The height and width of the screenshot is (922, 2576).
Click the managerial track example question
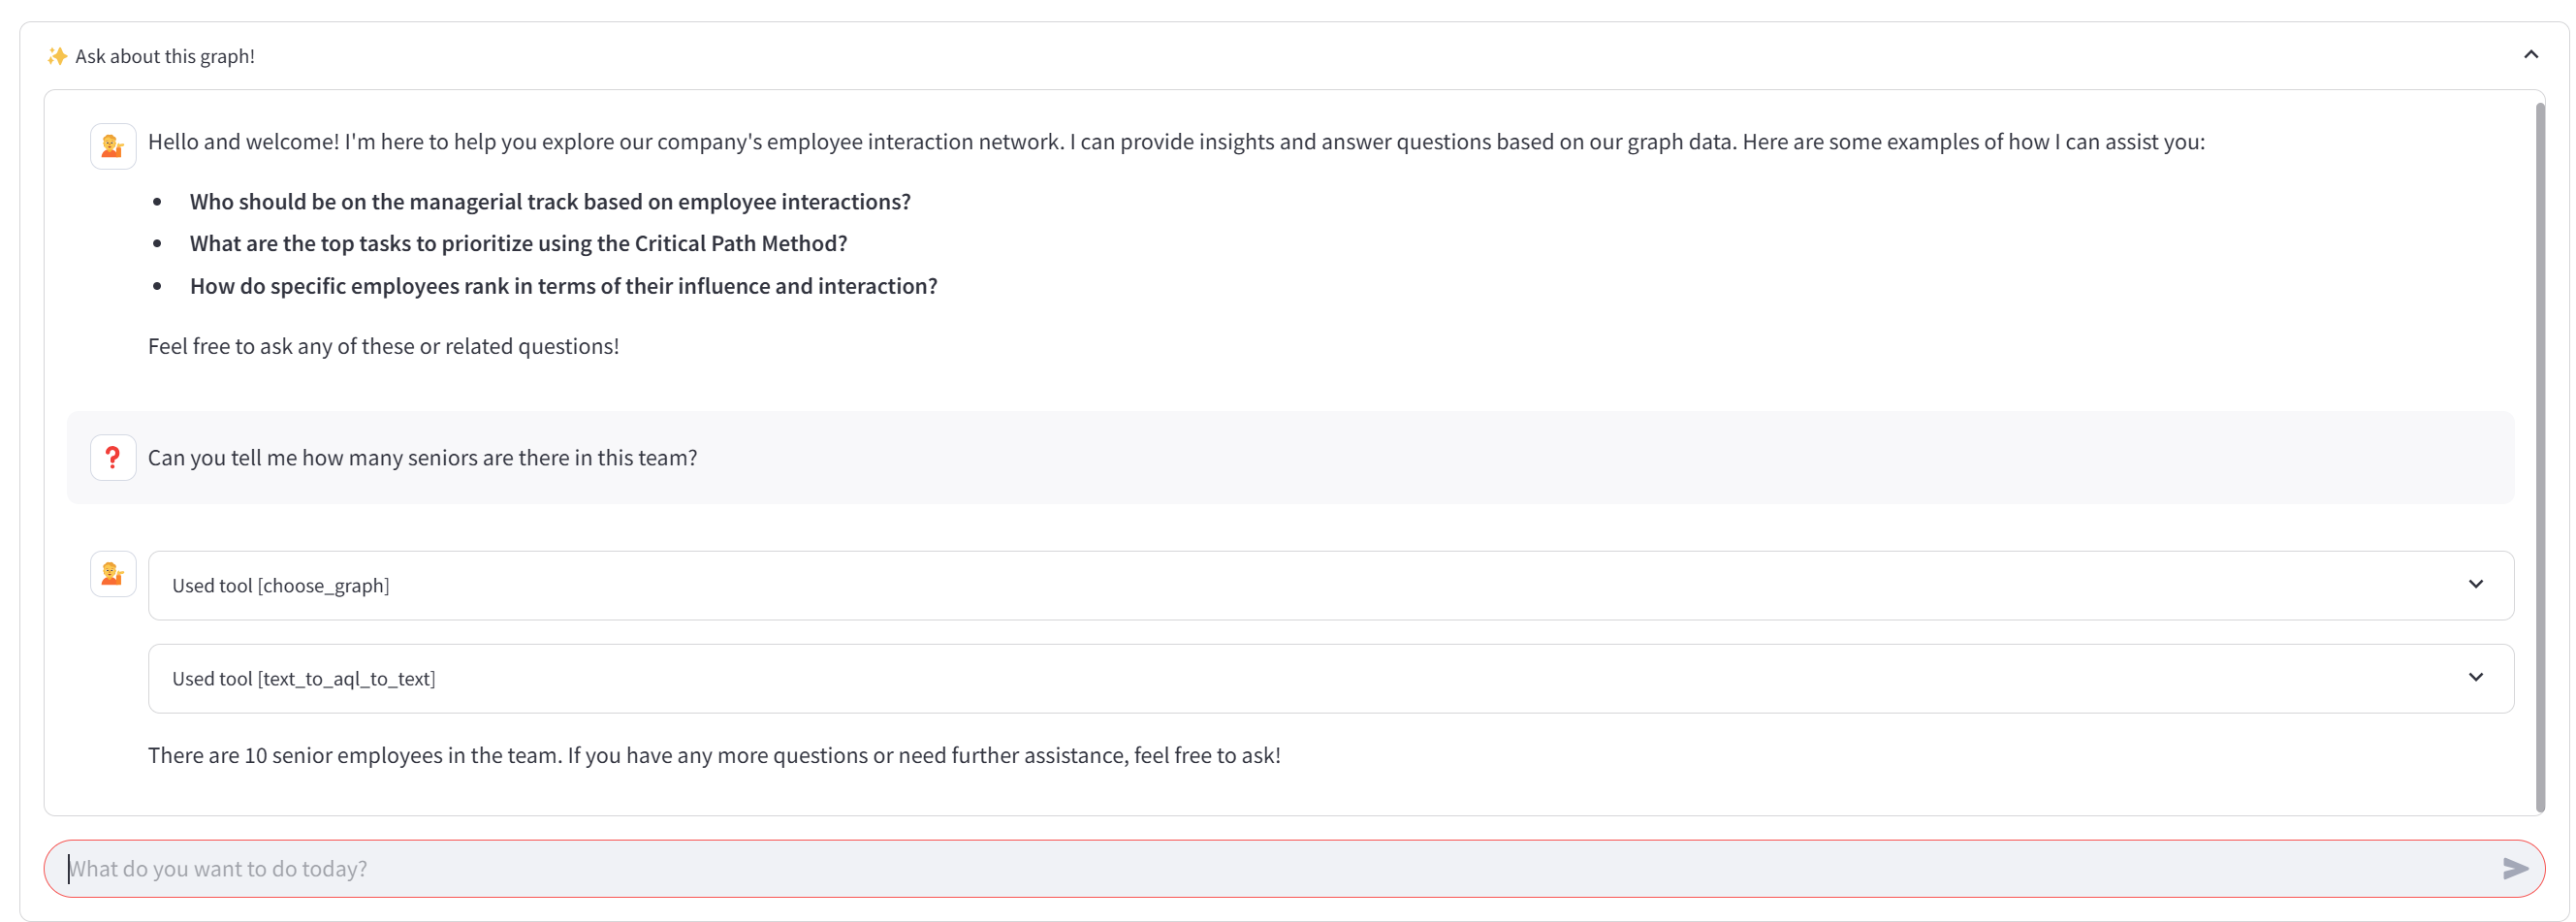click(550, 202)
